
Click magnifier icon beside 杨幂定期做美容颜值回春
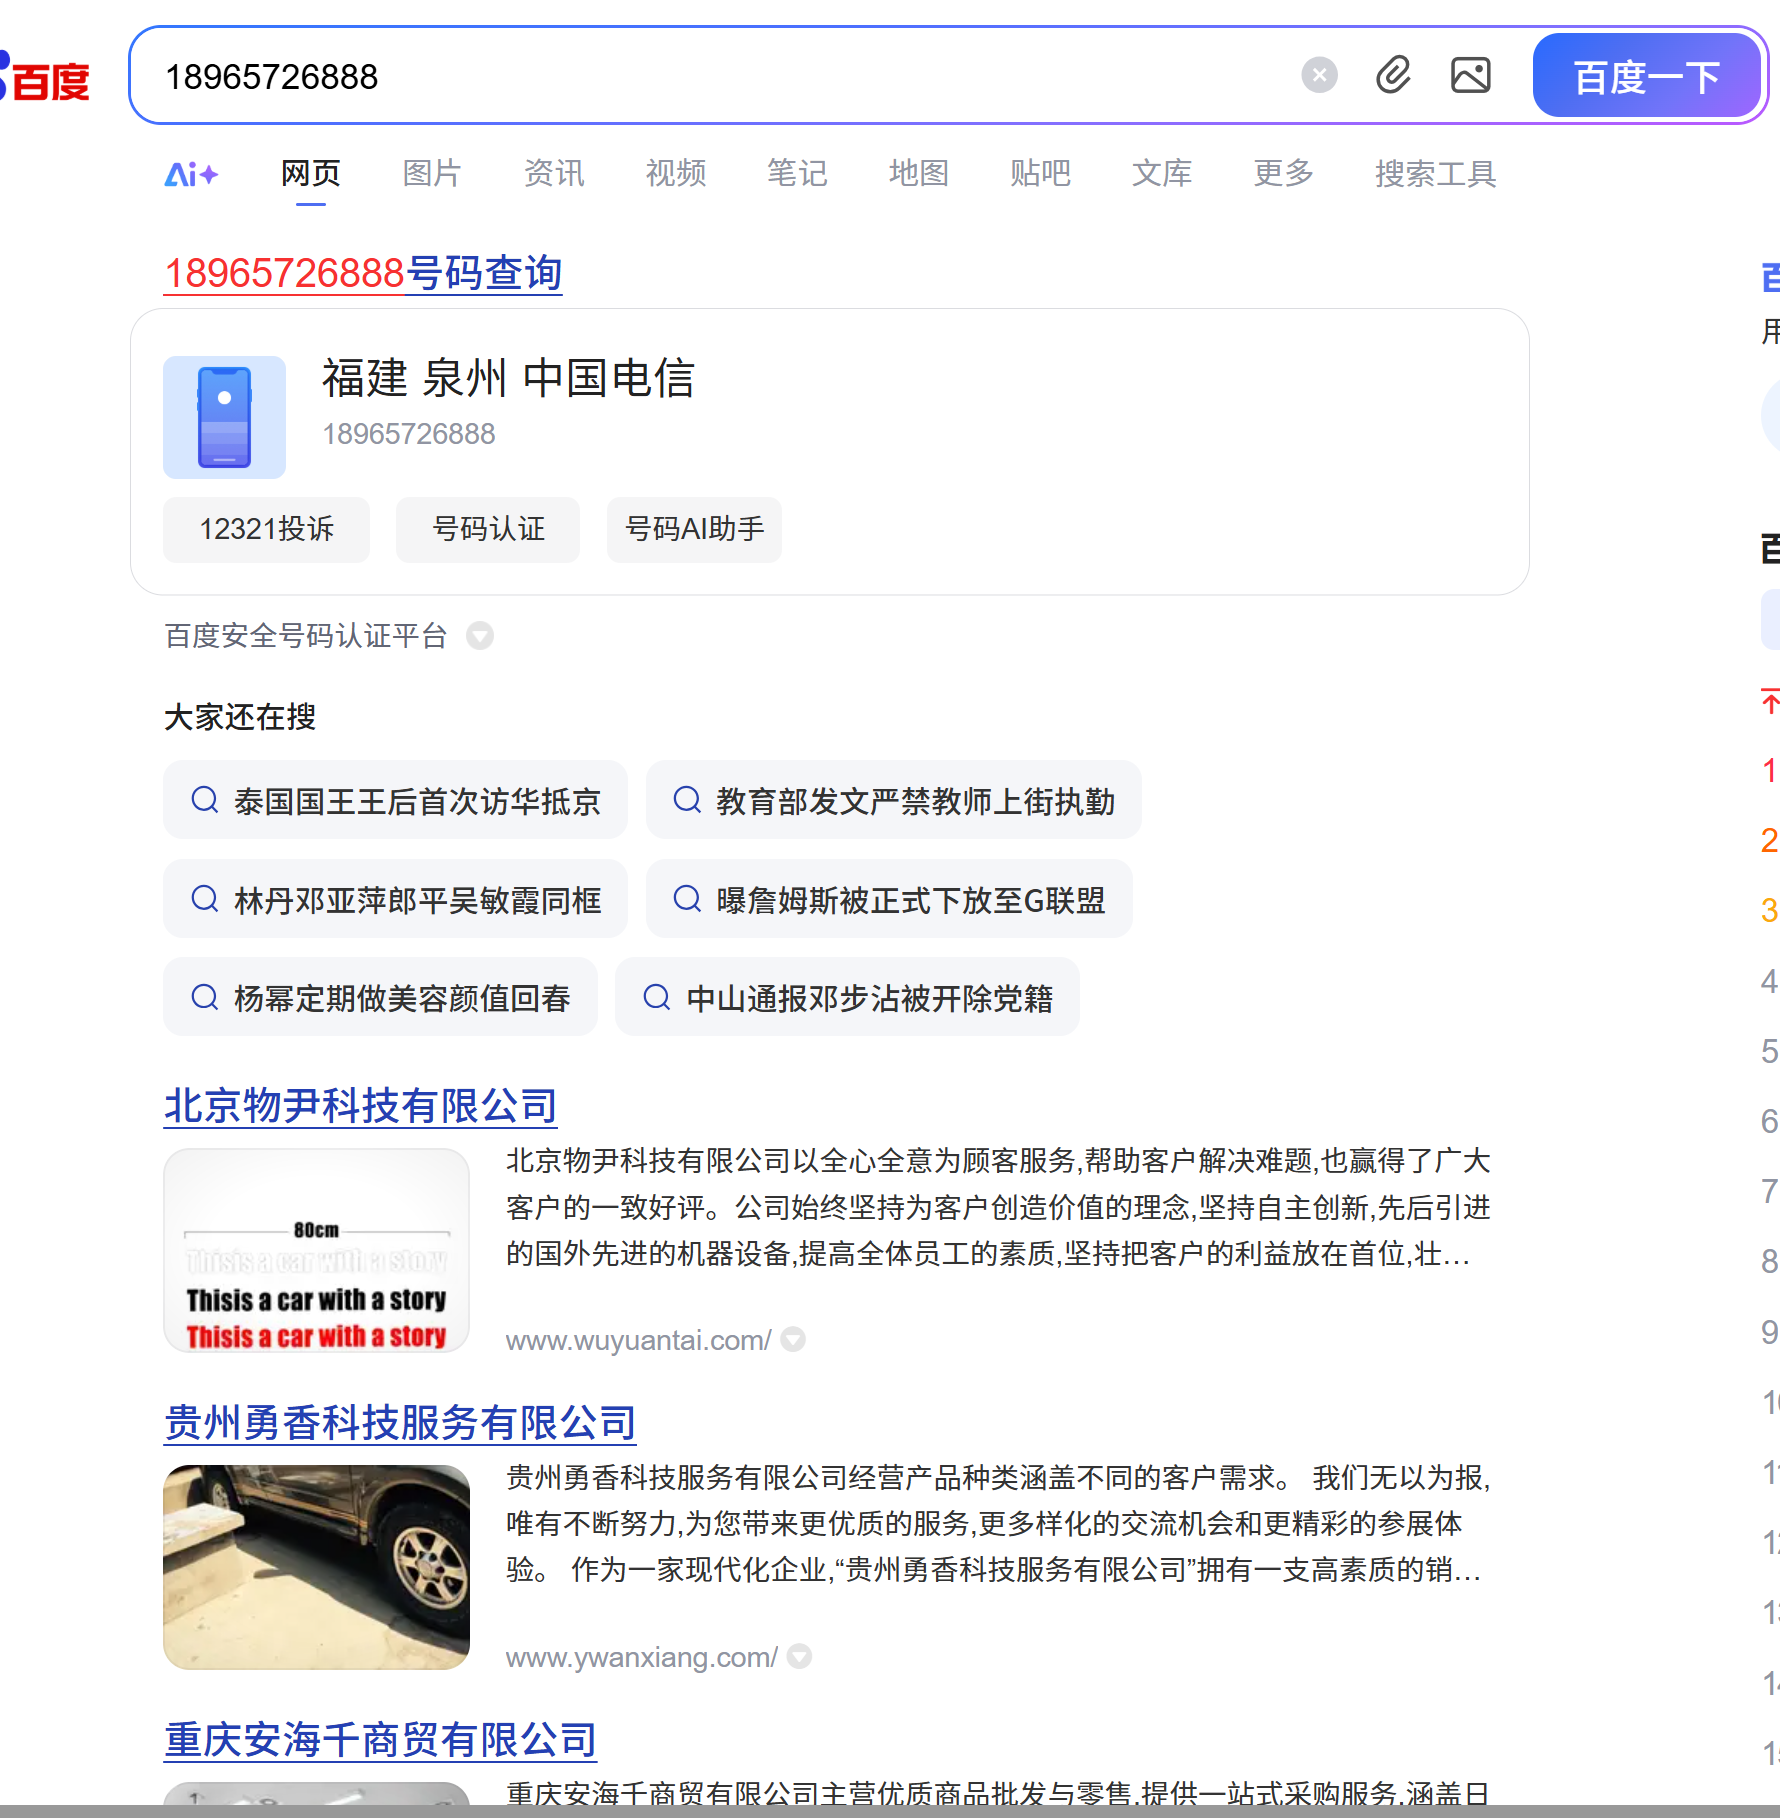(x=205, y=997)
